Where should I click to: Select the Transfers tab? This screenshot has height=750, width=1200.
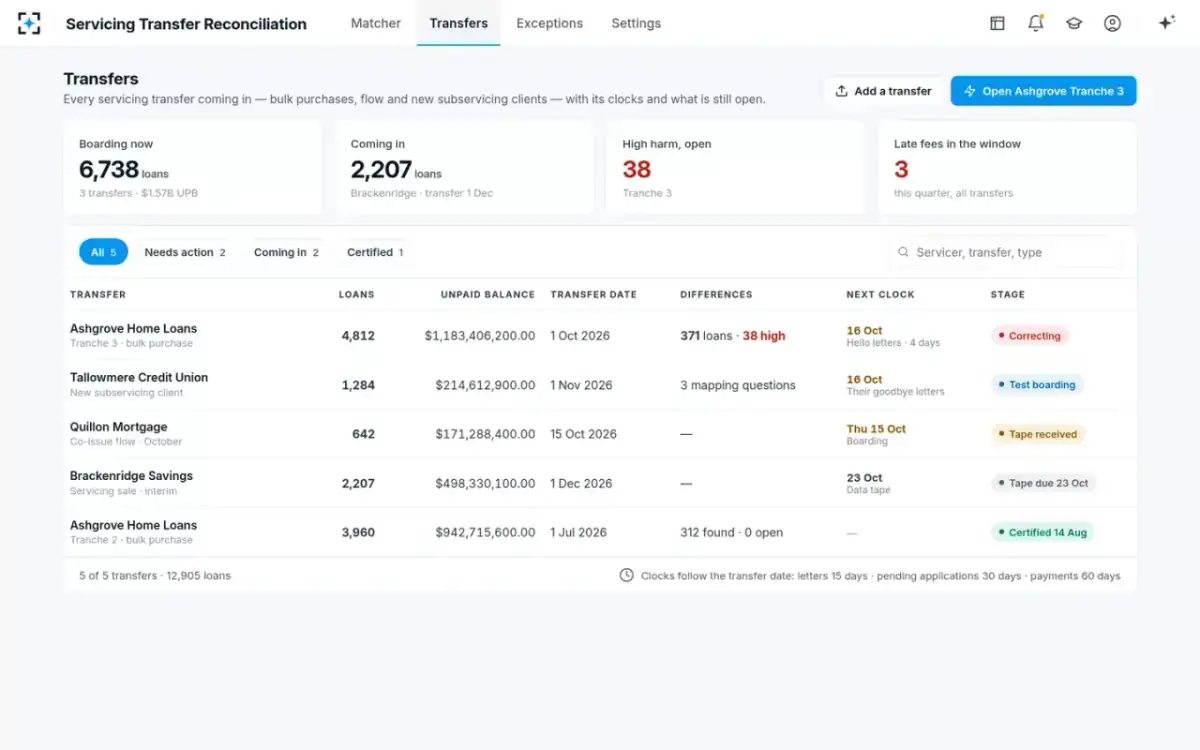click(459, 23)
